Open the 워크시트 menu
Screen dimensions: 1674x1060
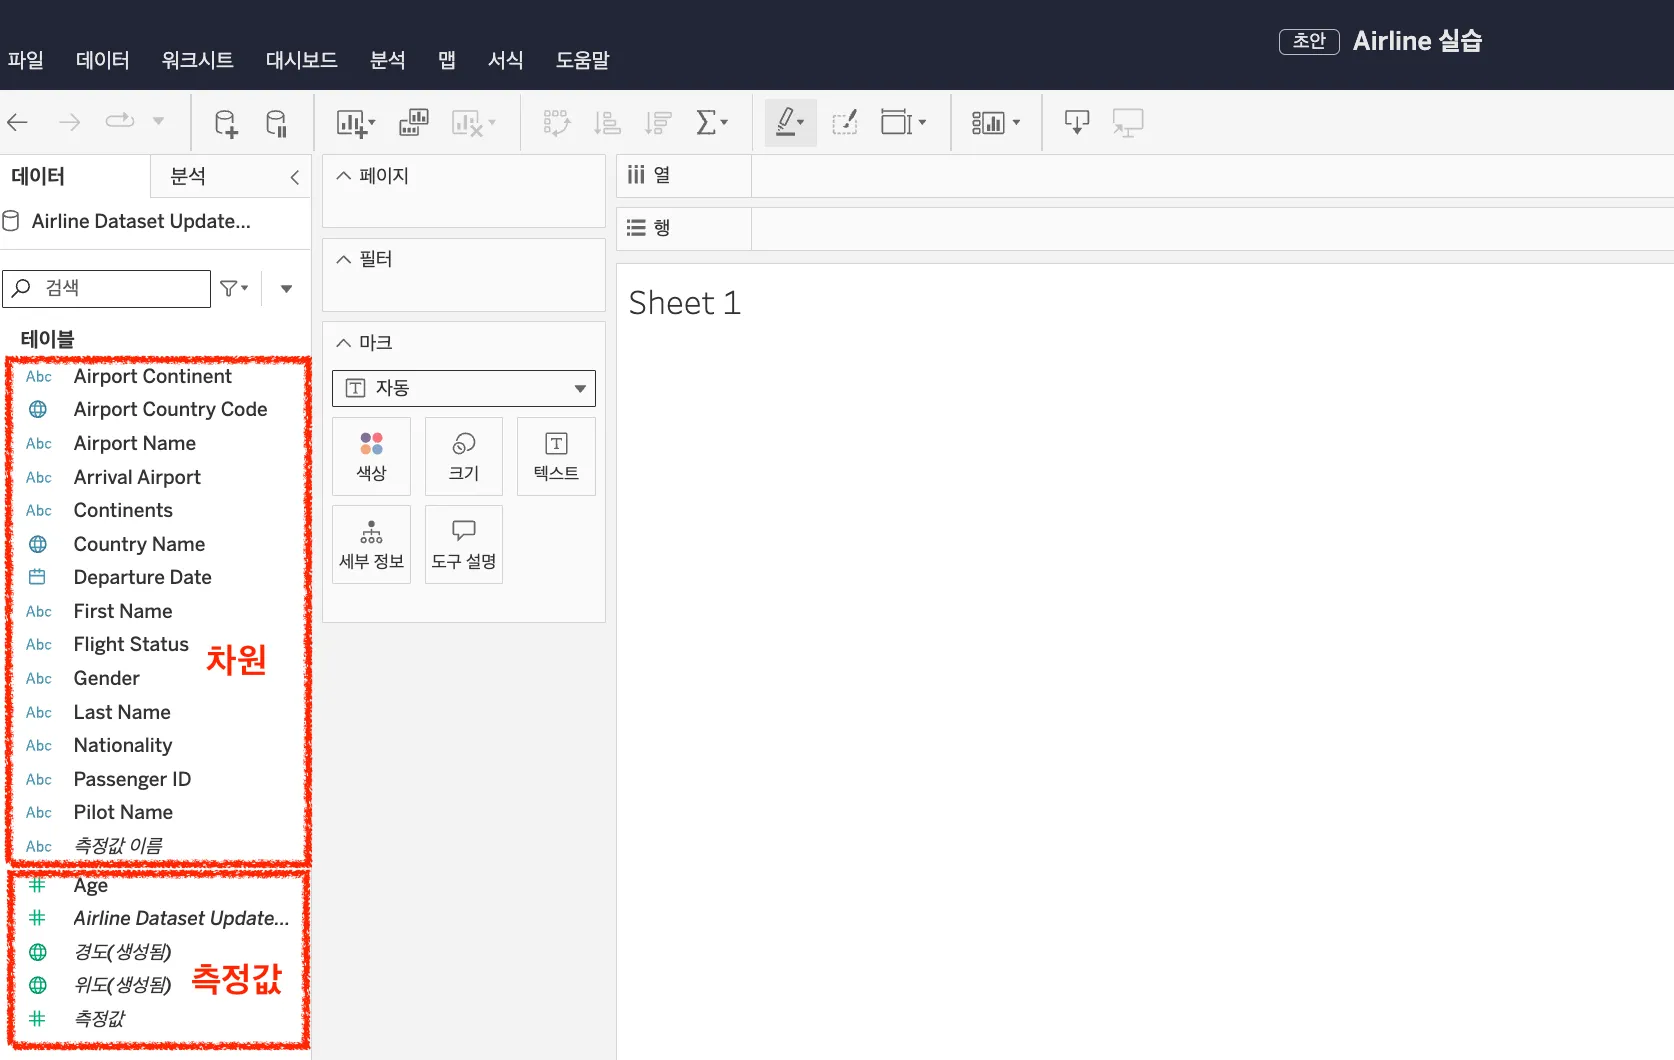tap(198, 60)
